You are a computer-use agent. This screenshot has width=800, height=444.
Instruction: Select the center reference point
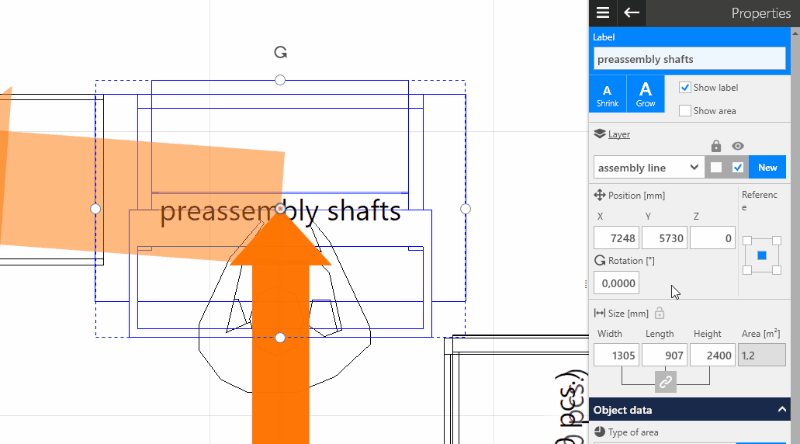click(762, 255)
